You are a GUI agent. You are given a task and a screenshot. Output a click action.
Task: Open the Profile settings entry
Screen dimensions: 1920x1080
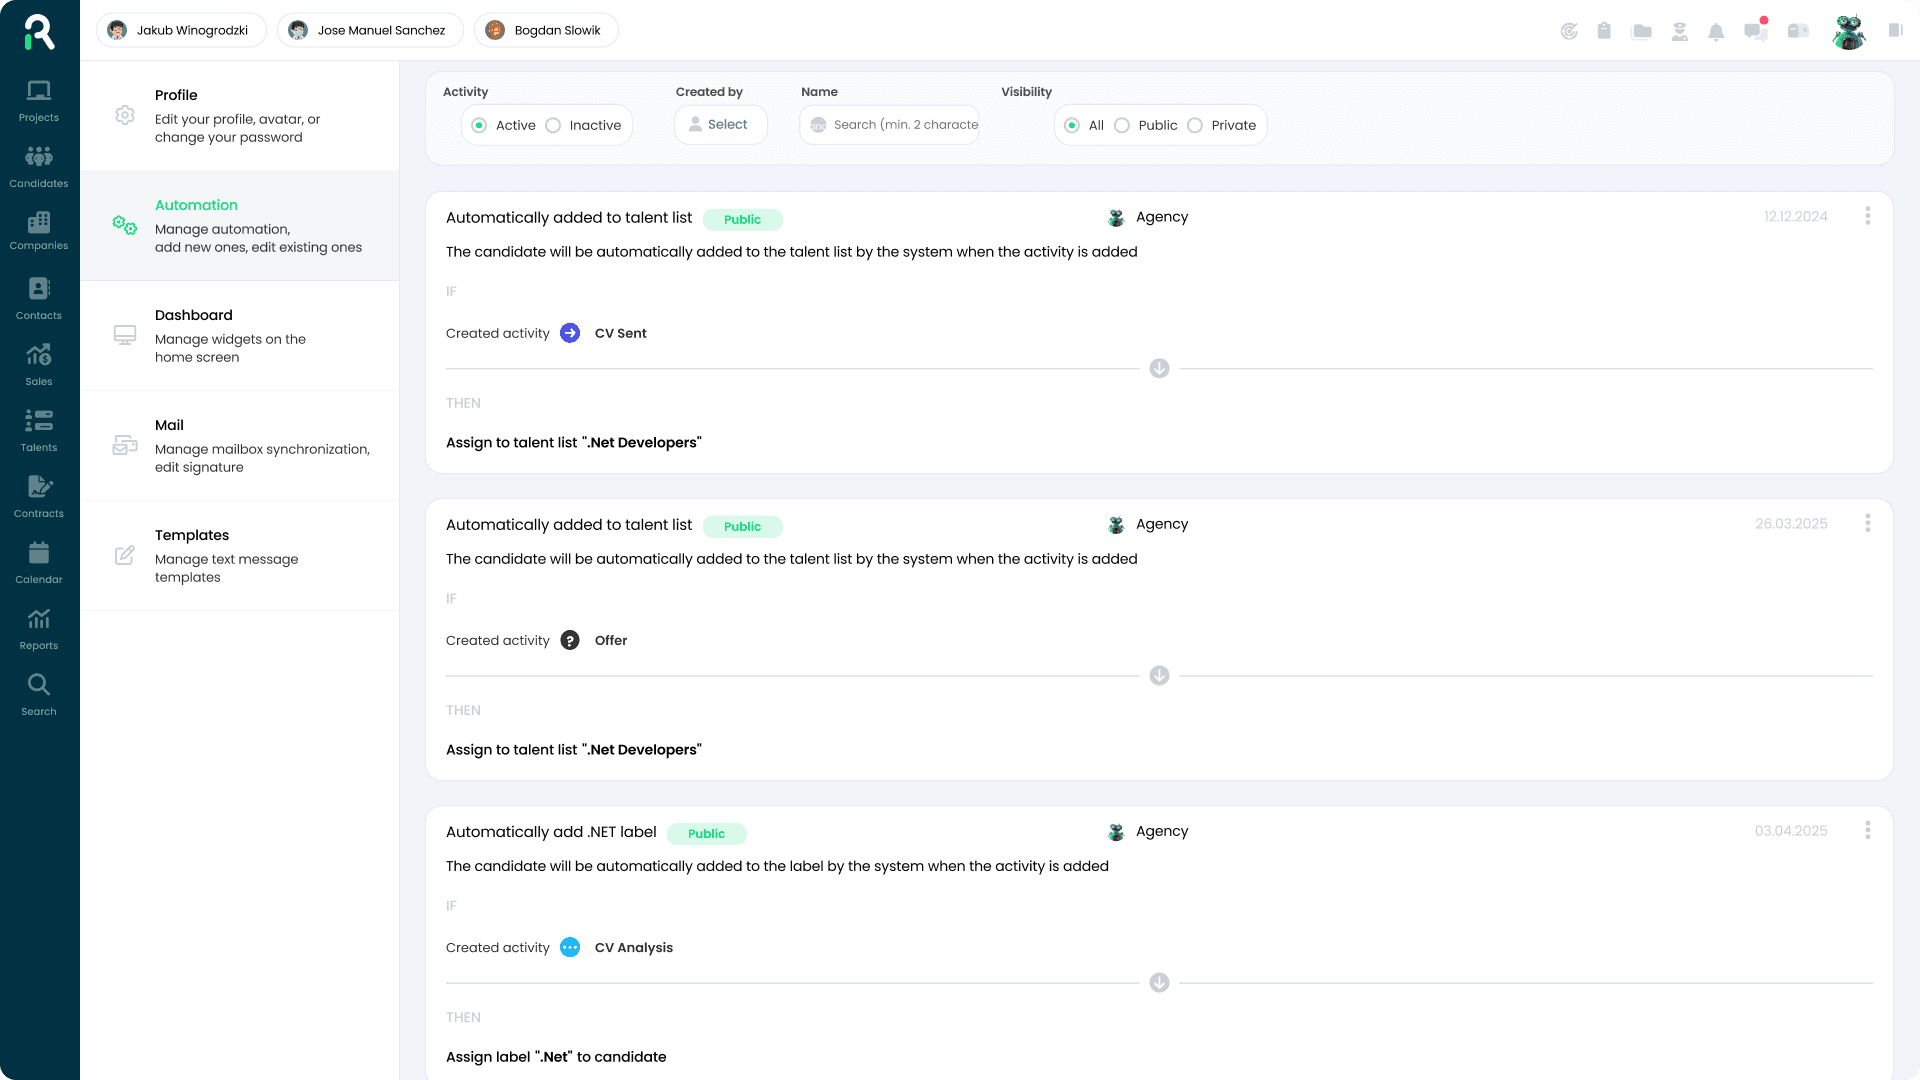(x=240, y=115)
